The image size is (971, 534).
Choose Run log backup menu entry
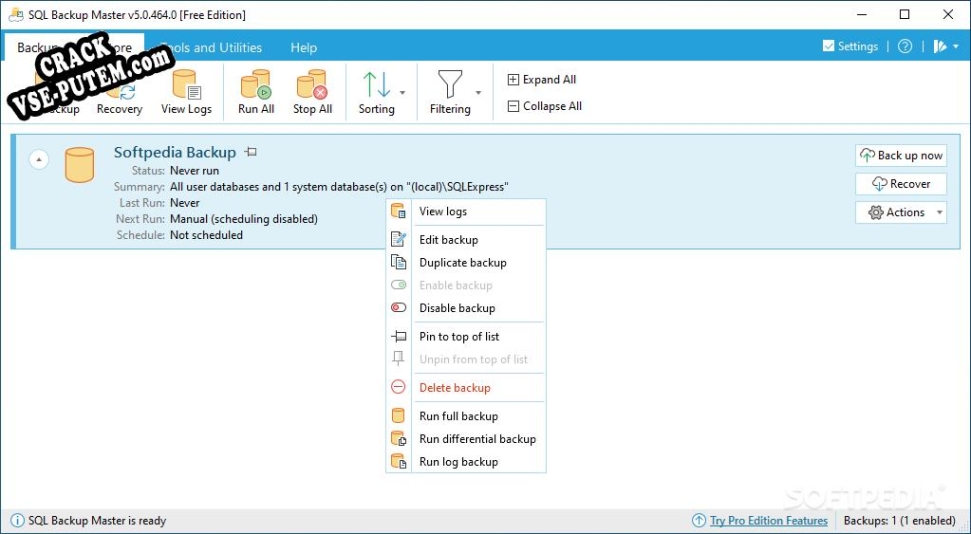tap(466, 462)
